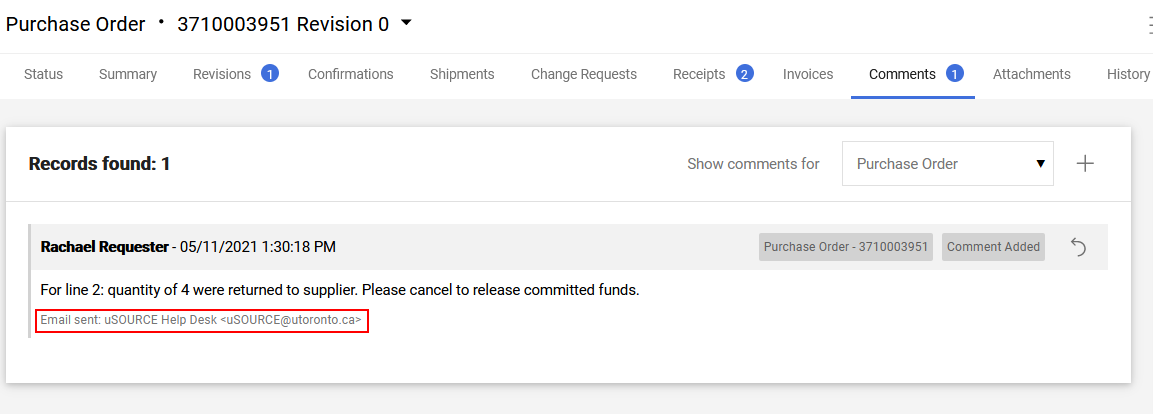Click the plus icon to add comment
1153x414 pixels.
tap(1085, 163)
